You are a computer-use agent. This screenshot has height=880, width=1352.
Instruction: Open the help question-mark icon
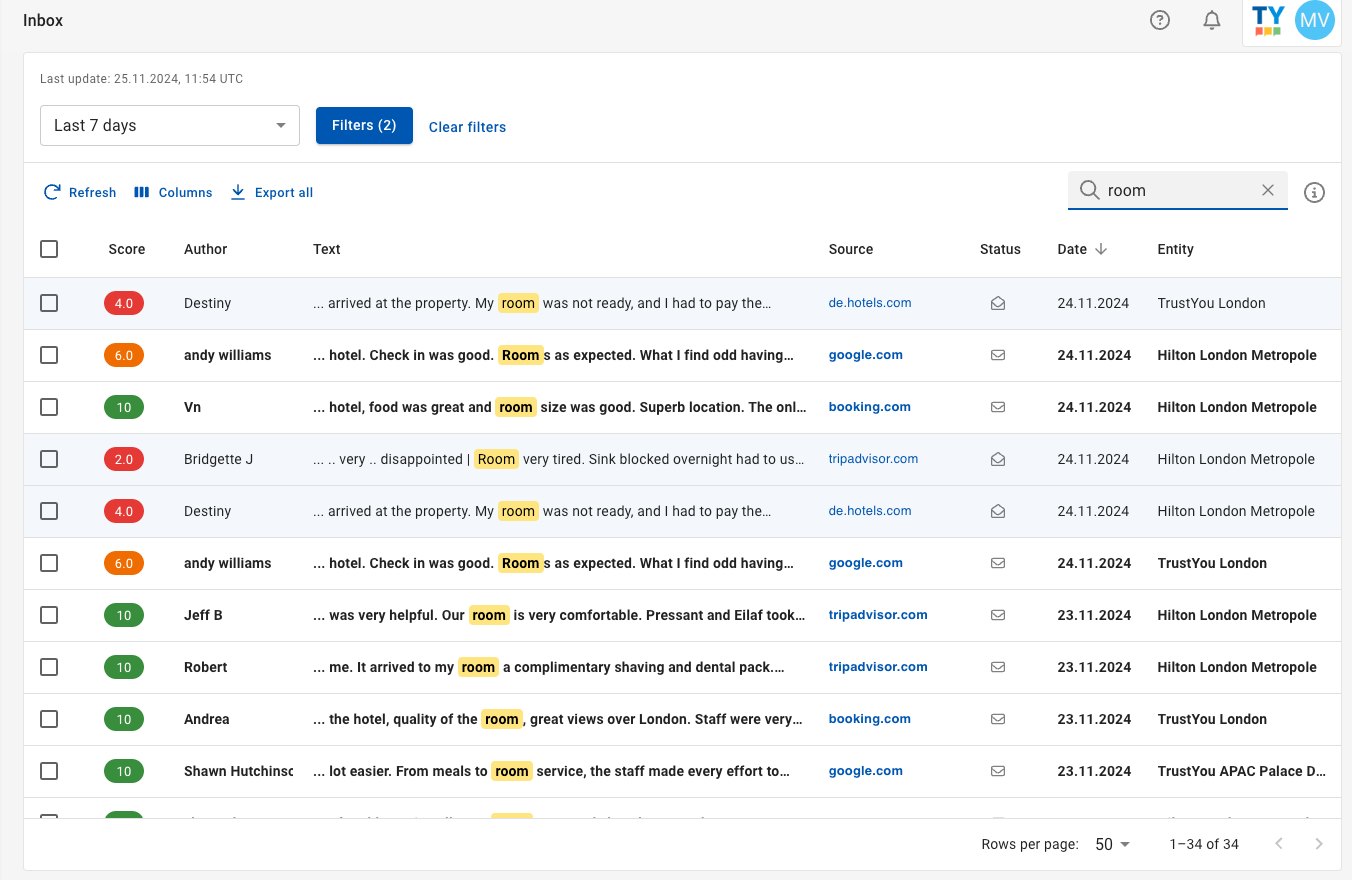[x=1160, y=20]
